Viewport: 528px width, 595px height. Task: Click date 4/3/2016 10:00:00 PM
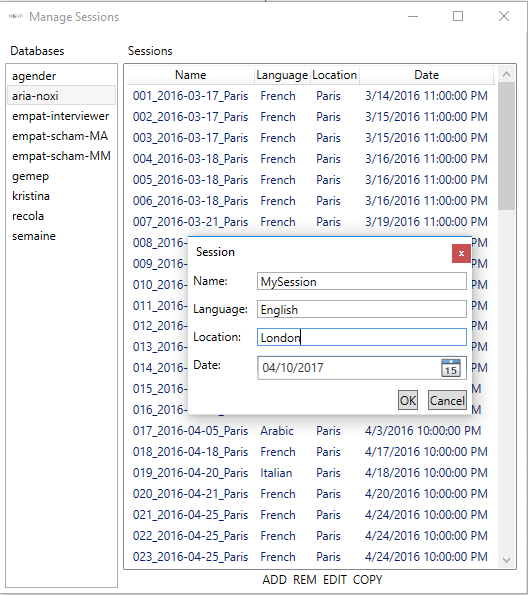423,431
